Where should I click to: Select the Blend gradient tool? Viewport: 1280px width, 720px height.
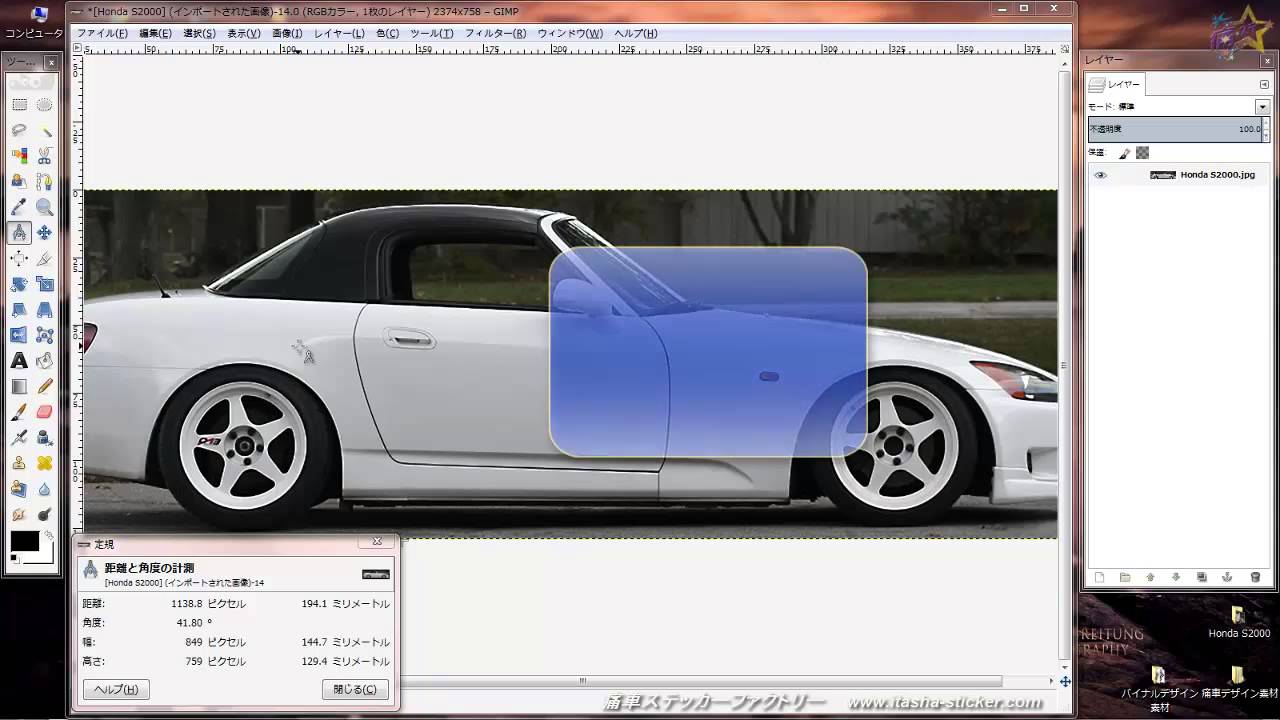tap(19, 386)
